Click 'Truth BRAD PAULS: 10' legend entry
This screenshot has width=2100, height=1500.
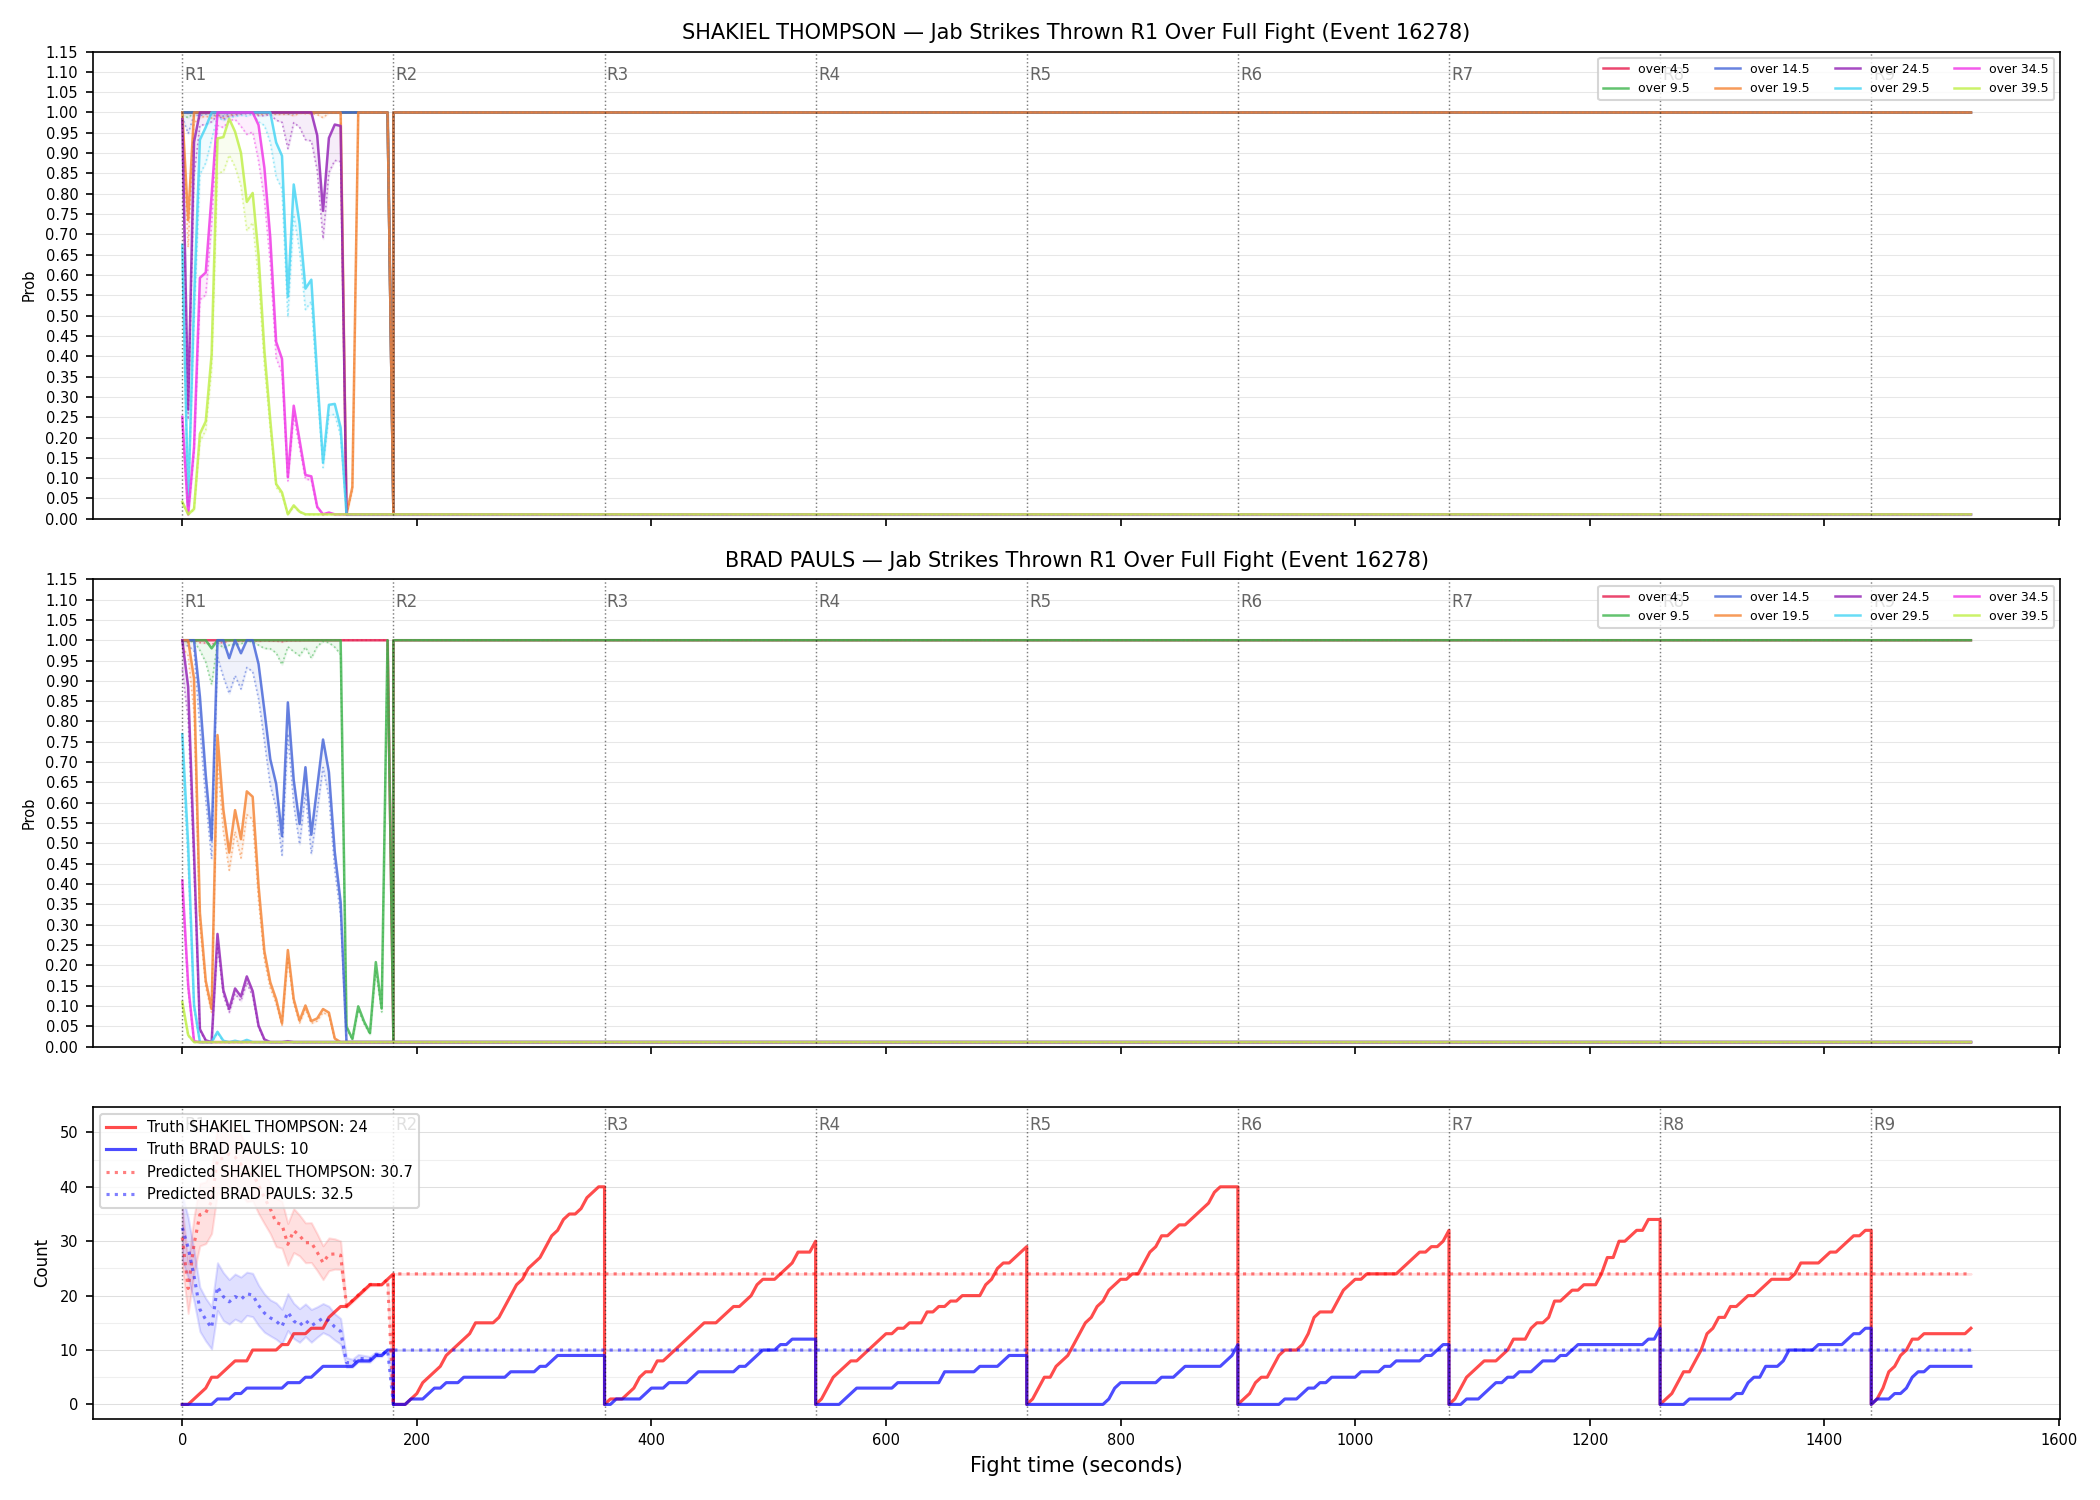[x=207, y=1149]
